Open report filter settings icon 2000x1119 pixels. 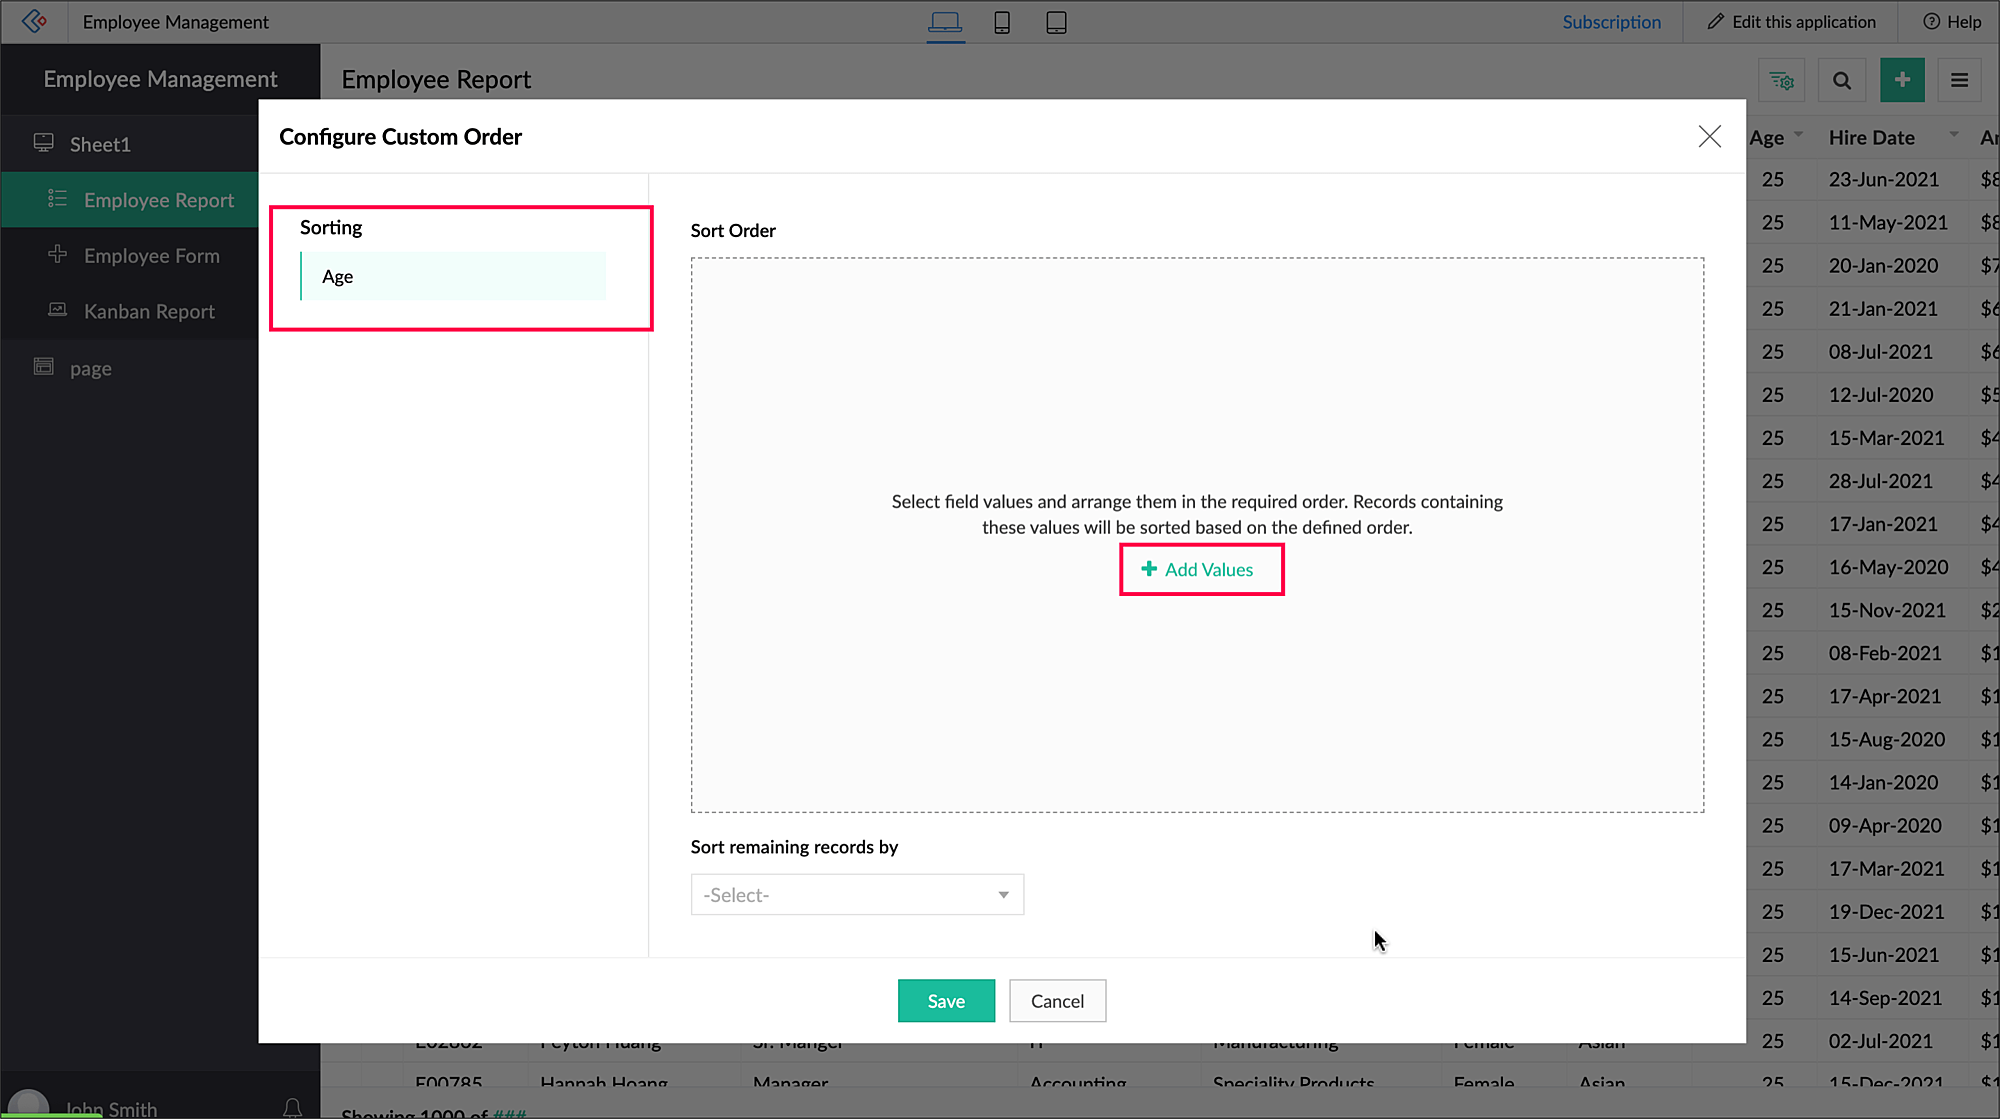coord(1782,80)
